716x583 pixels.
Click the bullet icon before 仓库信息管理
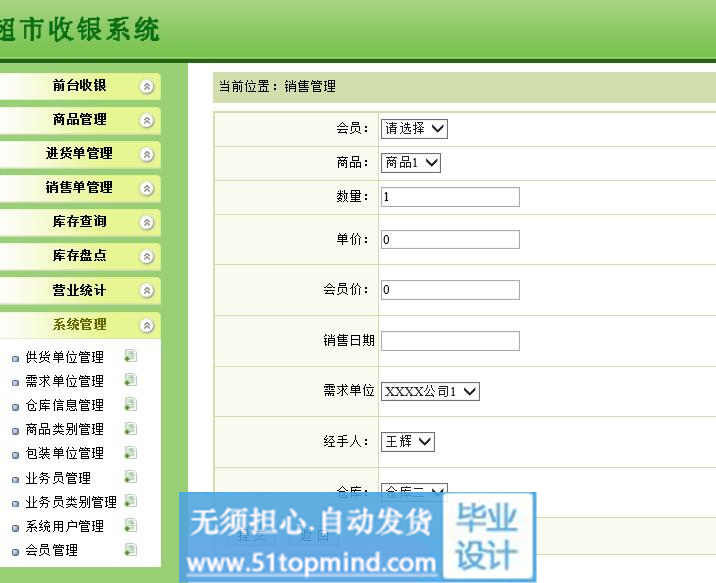[16, 407]
